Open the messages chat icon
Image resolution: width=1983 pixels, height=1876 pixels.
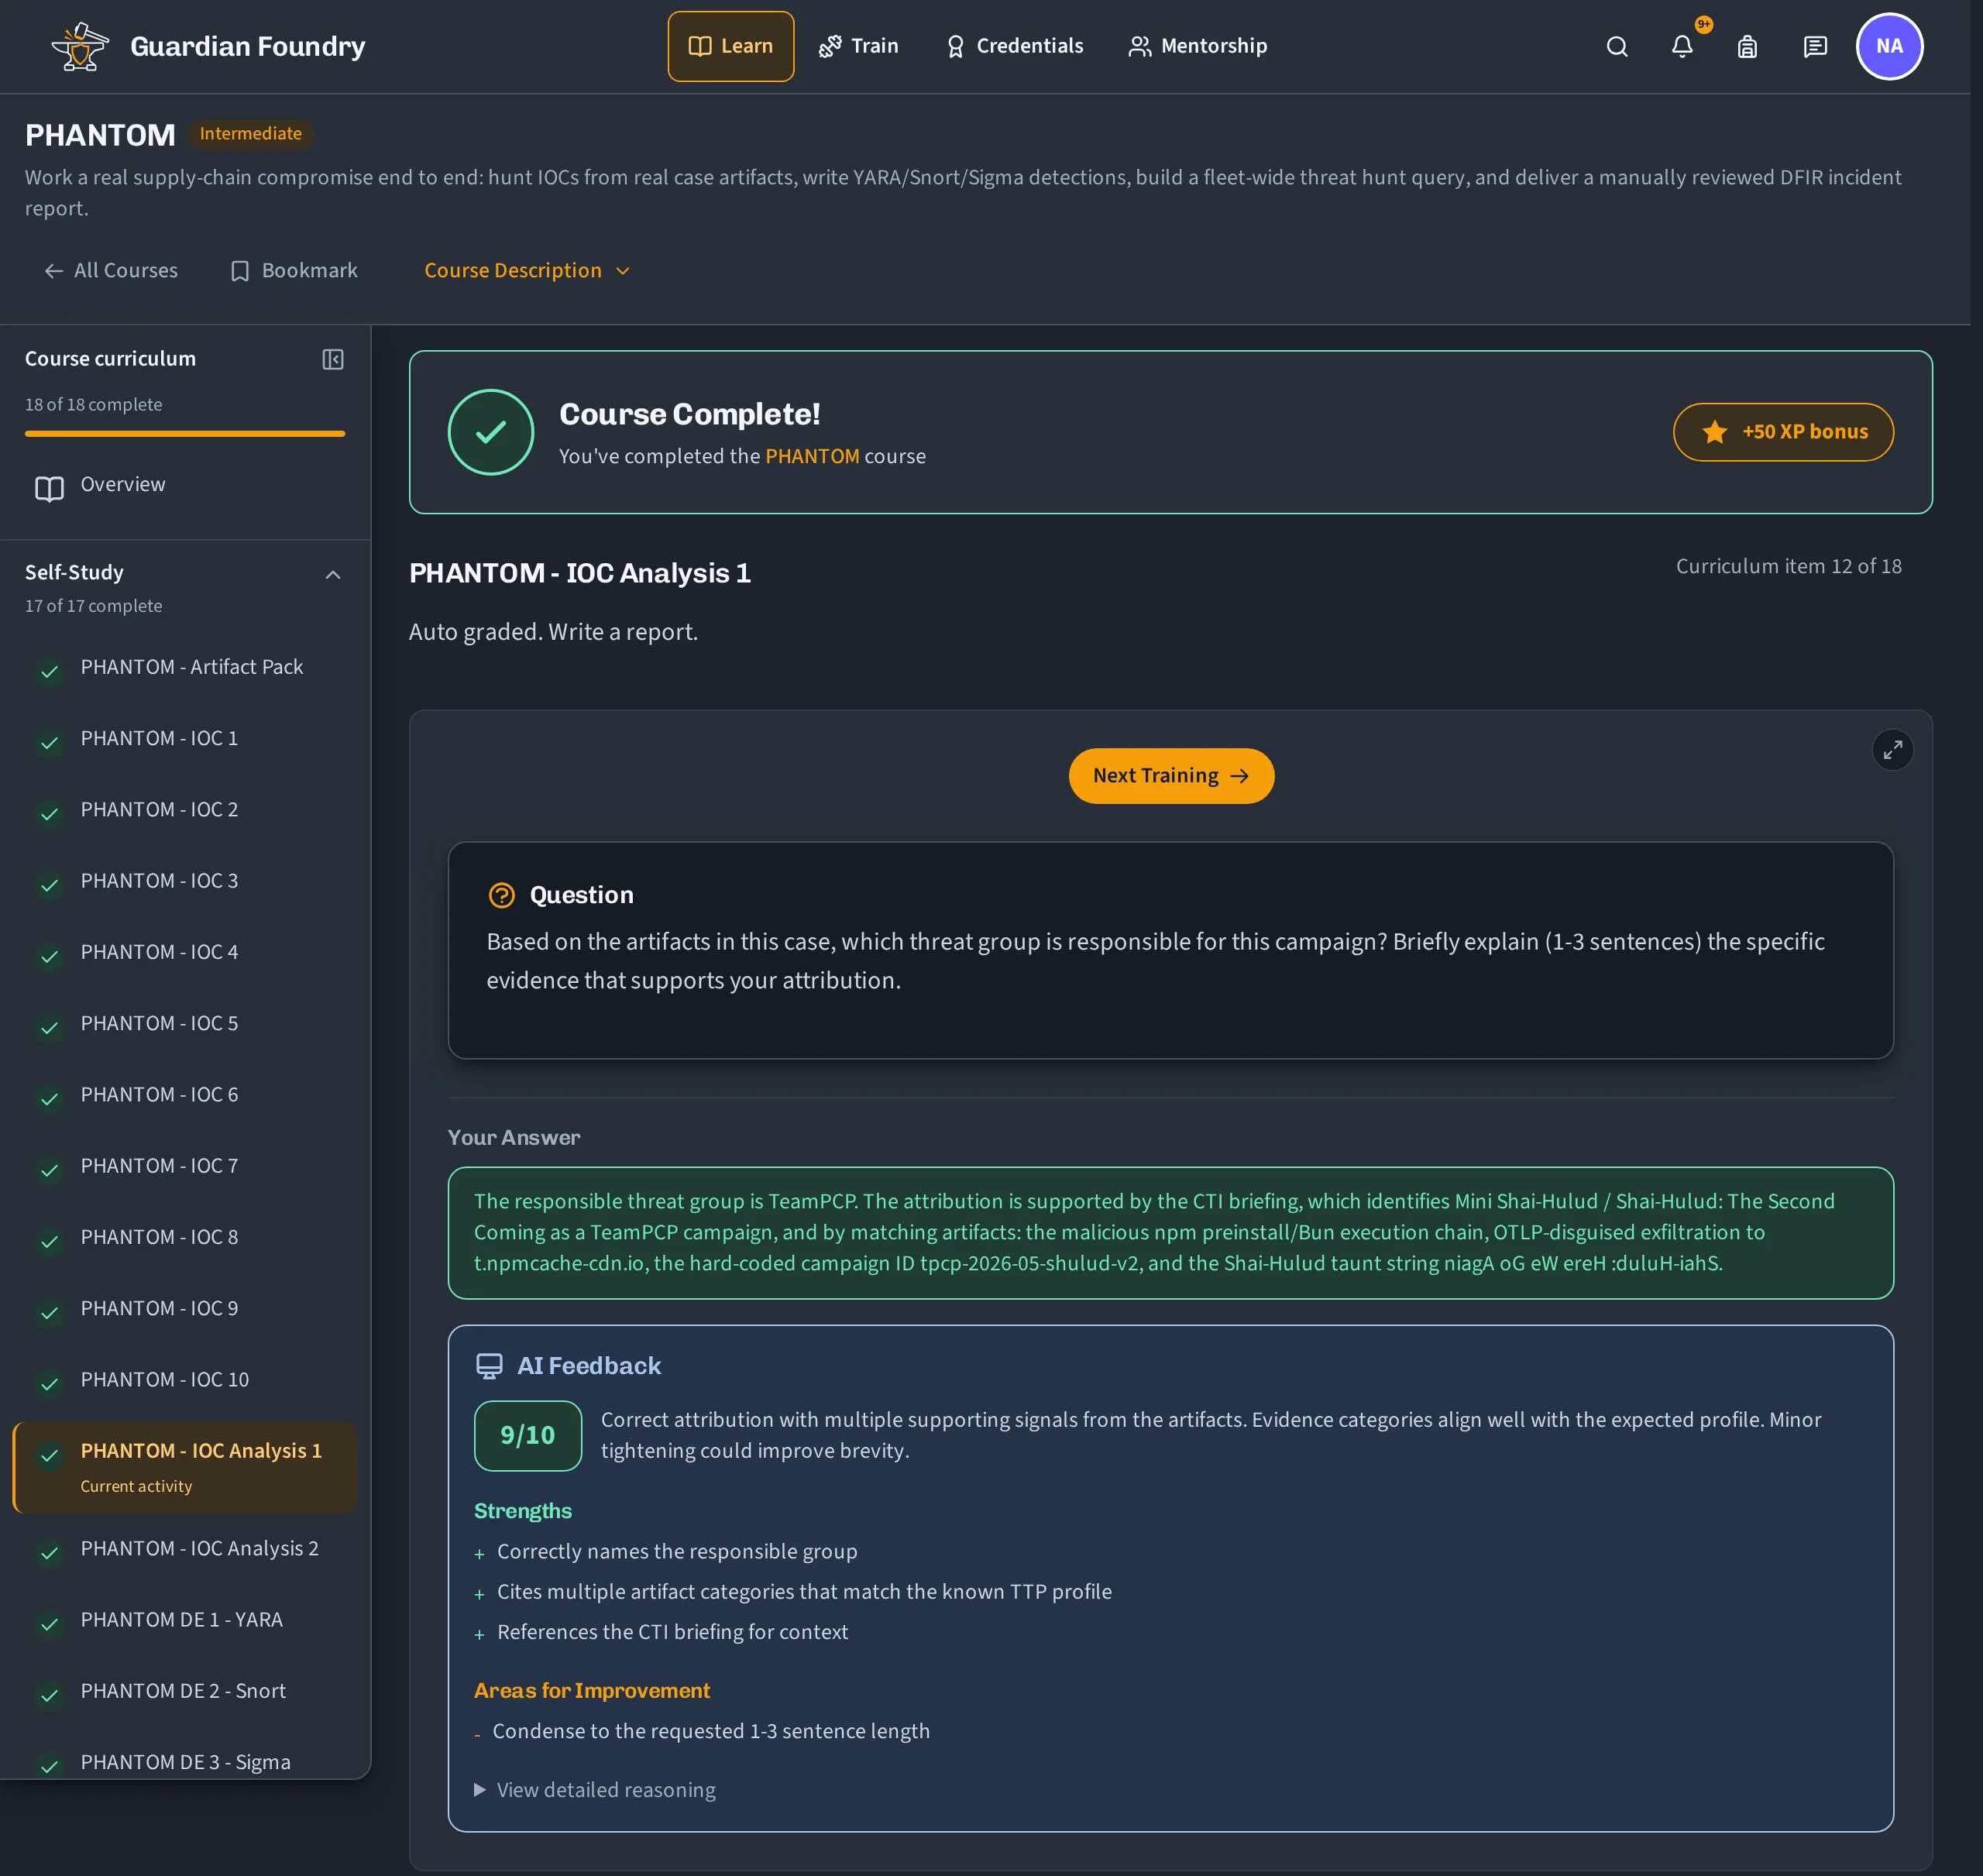1815,46
